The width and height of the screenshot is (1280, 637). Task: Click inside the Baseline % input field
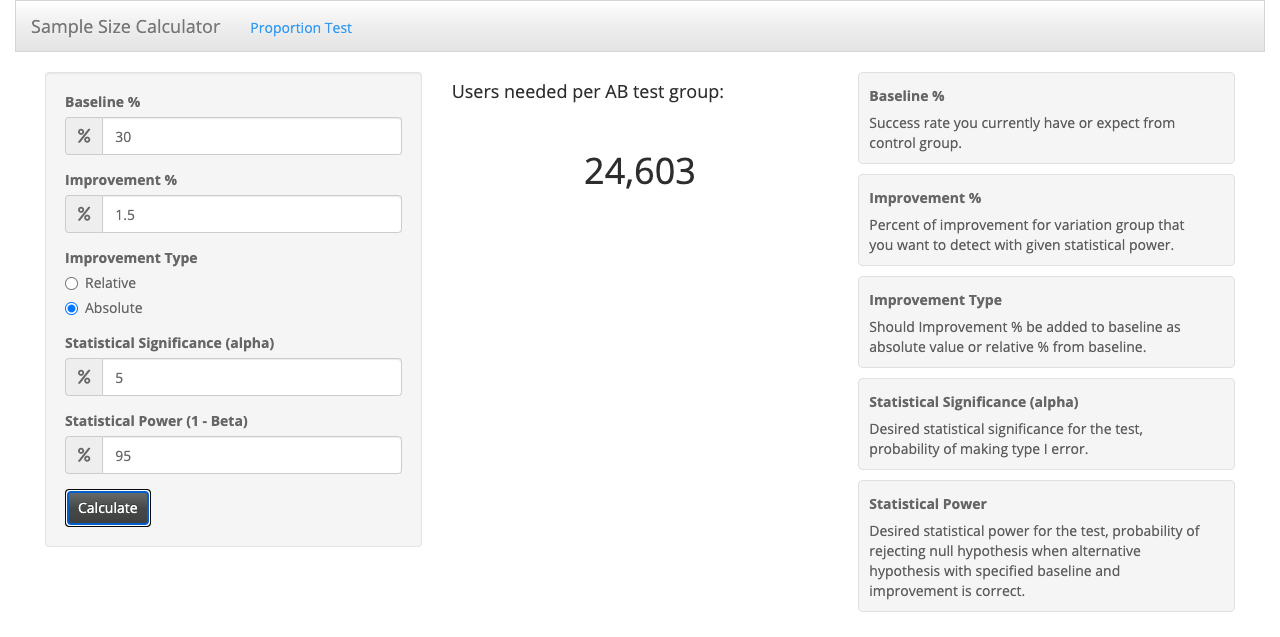[x=250, y=136]
